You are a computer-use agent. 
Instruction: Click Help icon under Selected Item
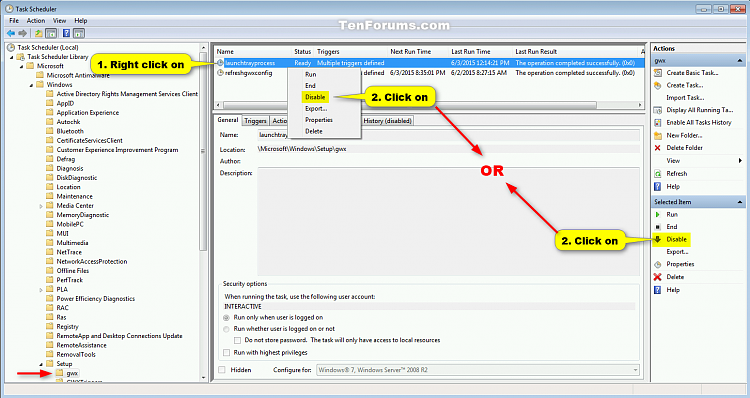(658, 290)
